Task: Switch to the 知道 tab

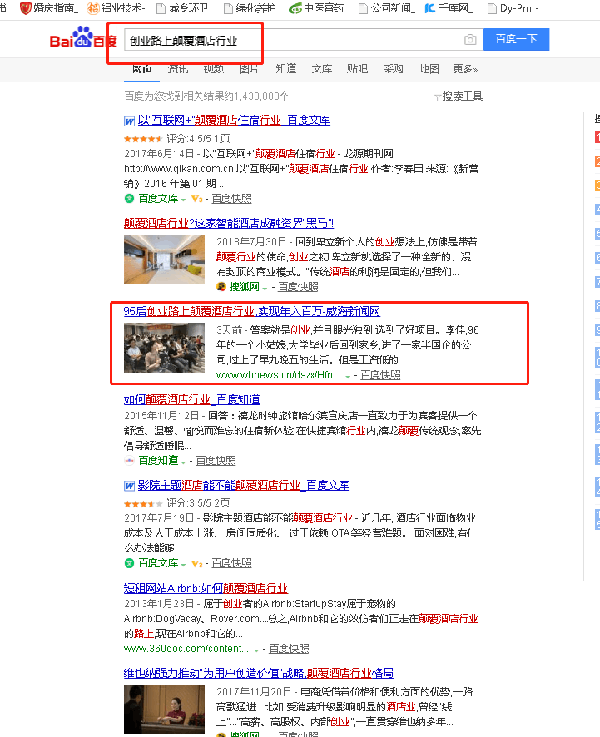Action: click(286, 69)
